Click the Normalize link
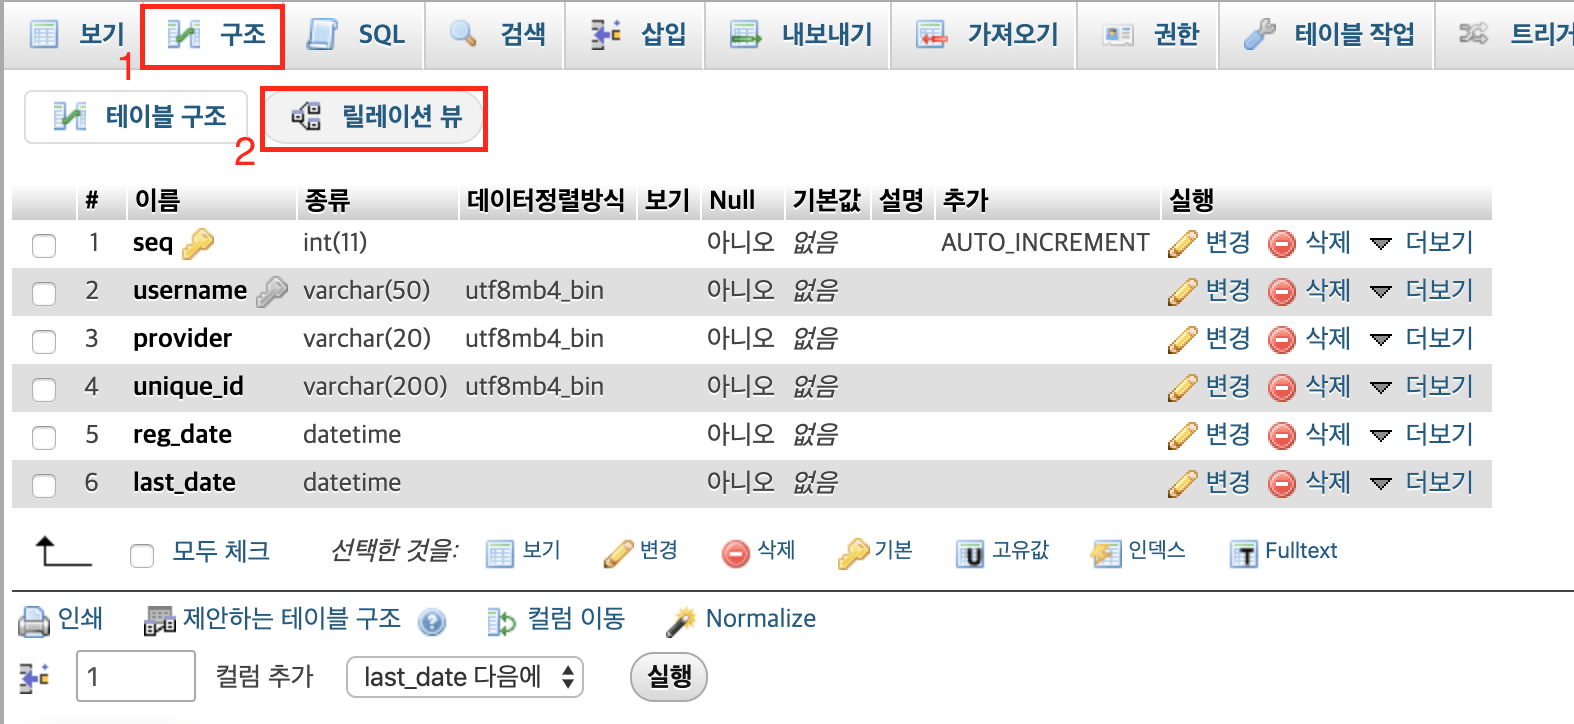 coord(760,619)
